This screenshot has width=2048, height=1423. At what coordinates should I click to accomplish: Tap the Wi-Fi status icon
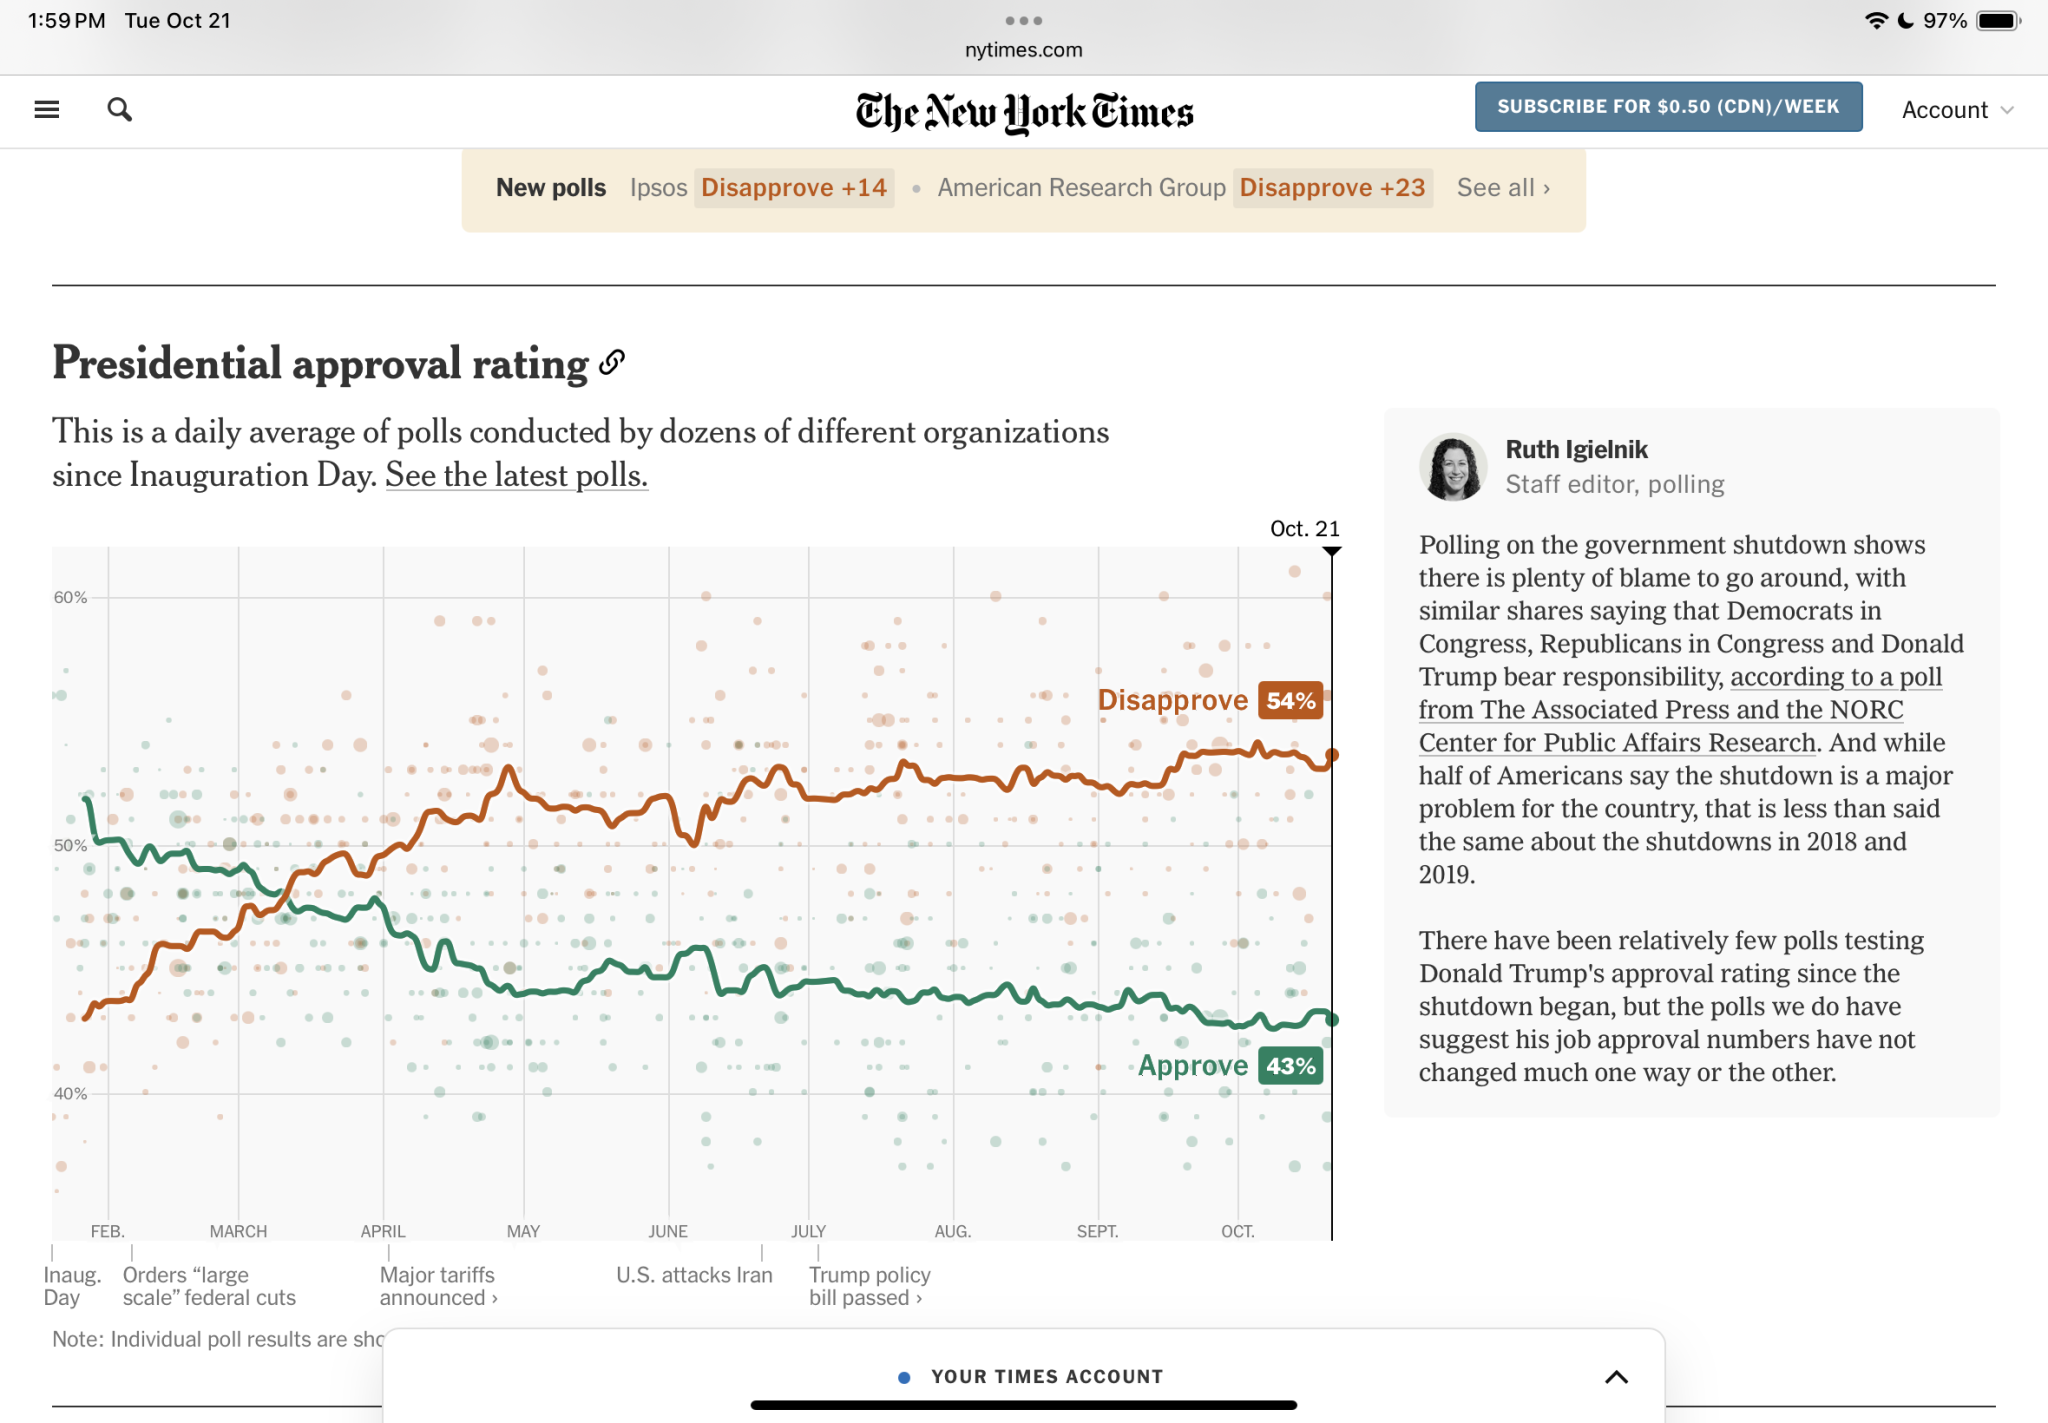tap(1876, 21)
